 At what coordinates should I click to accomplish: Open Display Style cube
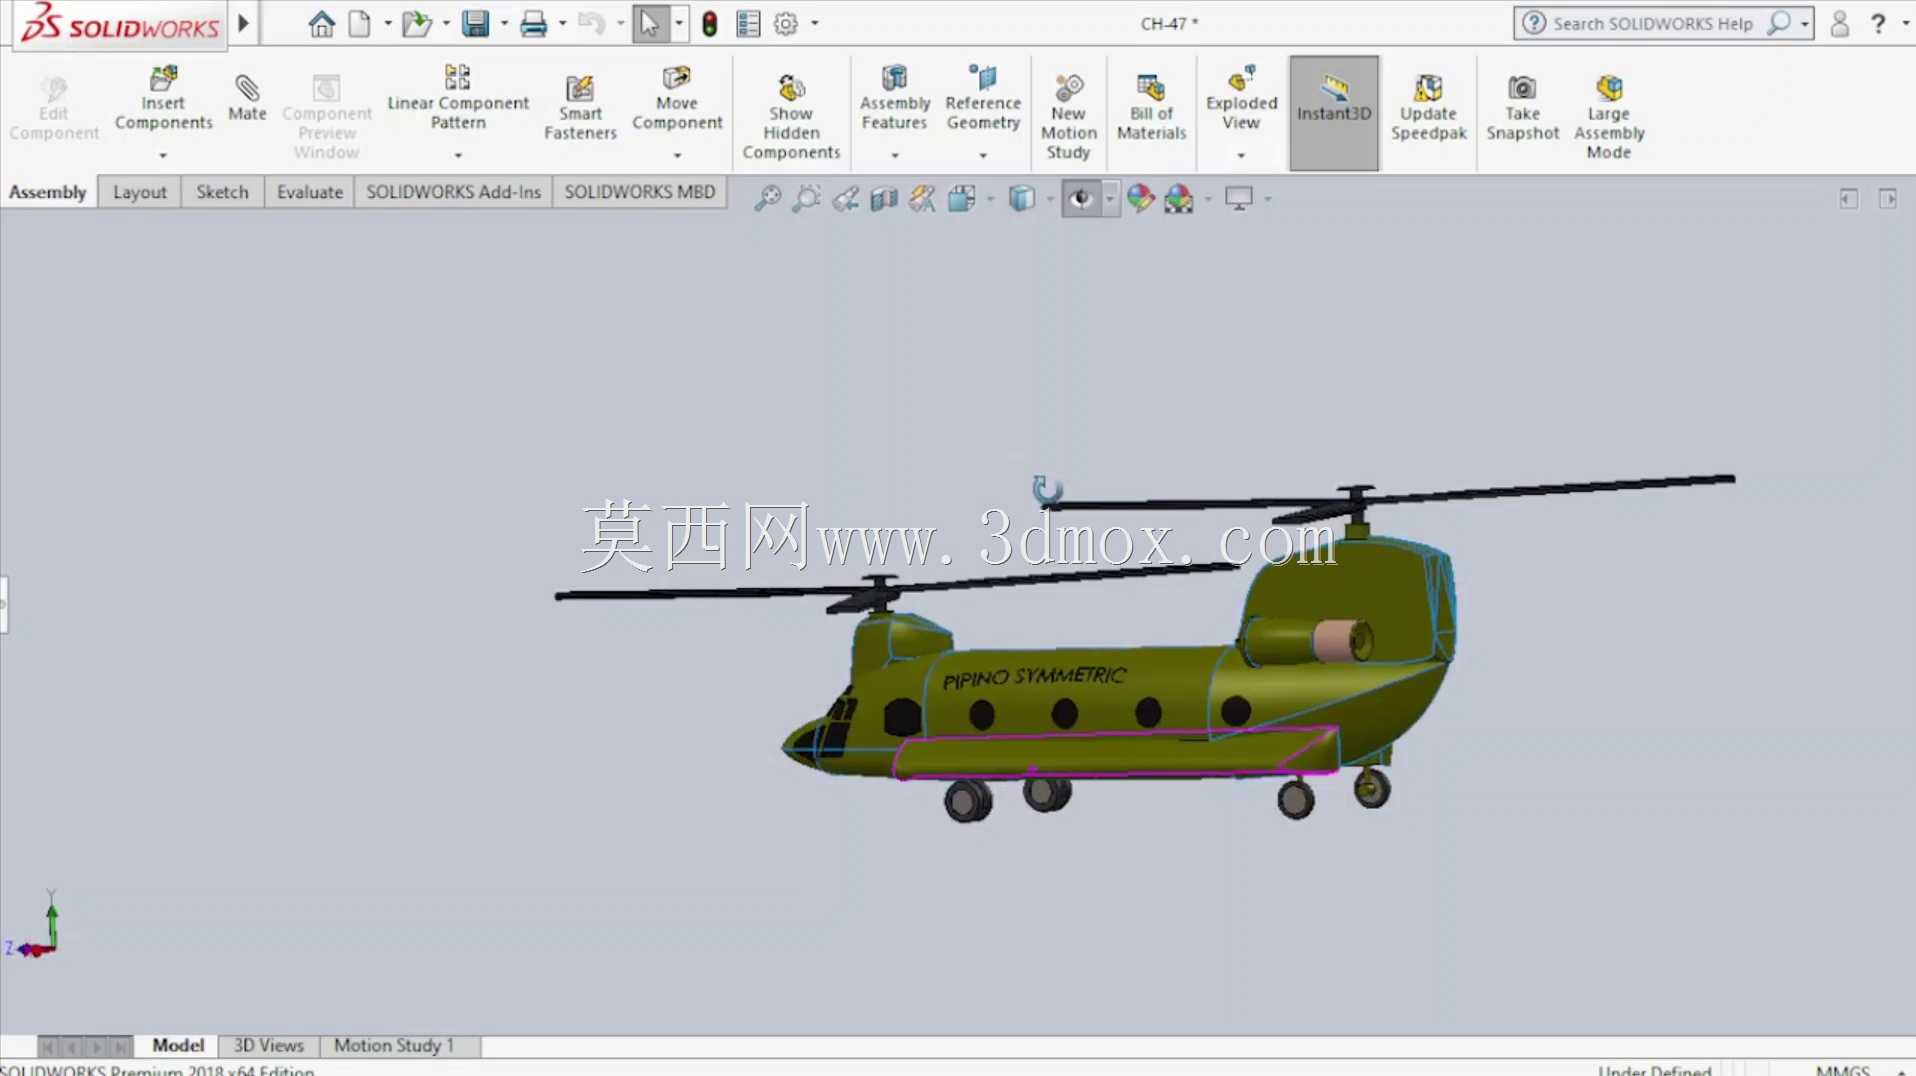pyautogui.click(x=1022, y=198)
